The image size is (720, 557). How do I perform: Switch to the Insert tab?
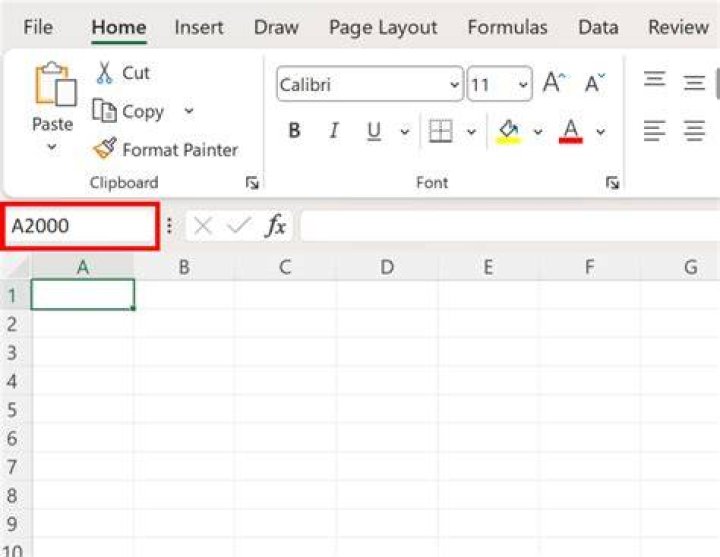199,27
